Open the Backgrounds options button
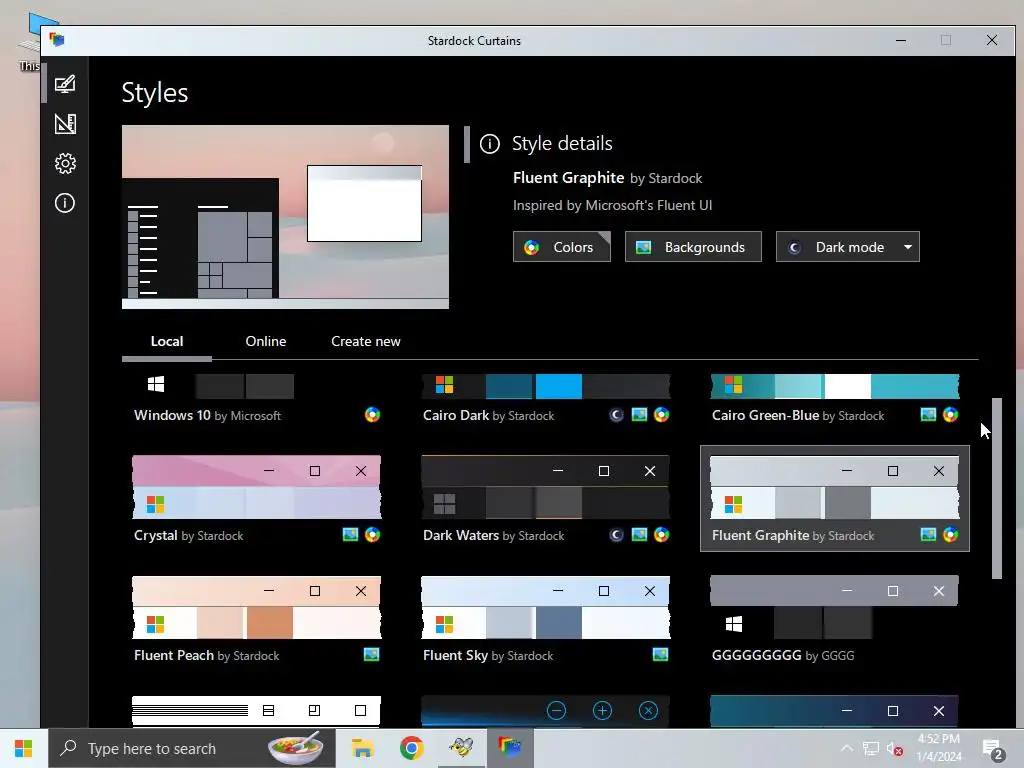The image size is (1024, 768). (693, 247)
